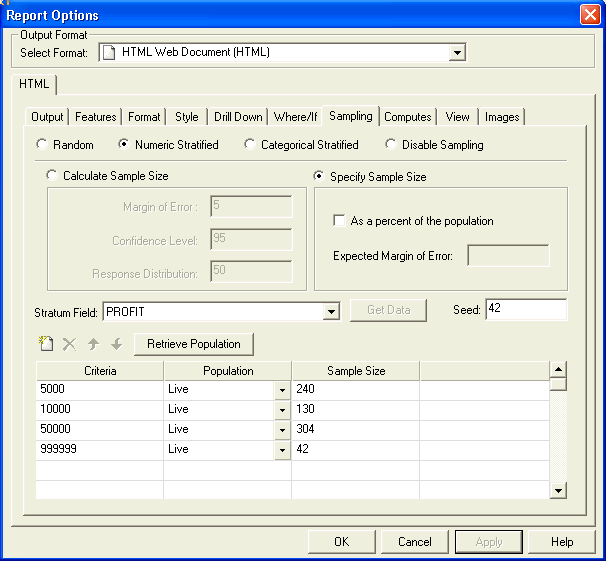Open Population dropdown for the 10000 row
The width and height of the screenshot is (606, 561).
(283, 410)
